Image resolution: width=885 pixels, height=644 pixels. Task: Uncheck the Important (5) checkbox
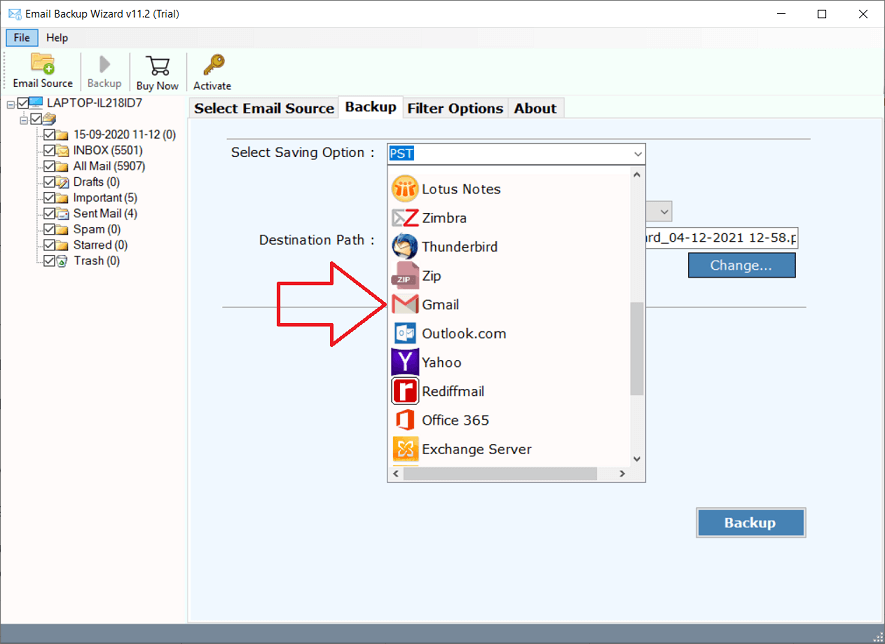click(x=49, y=198)
